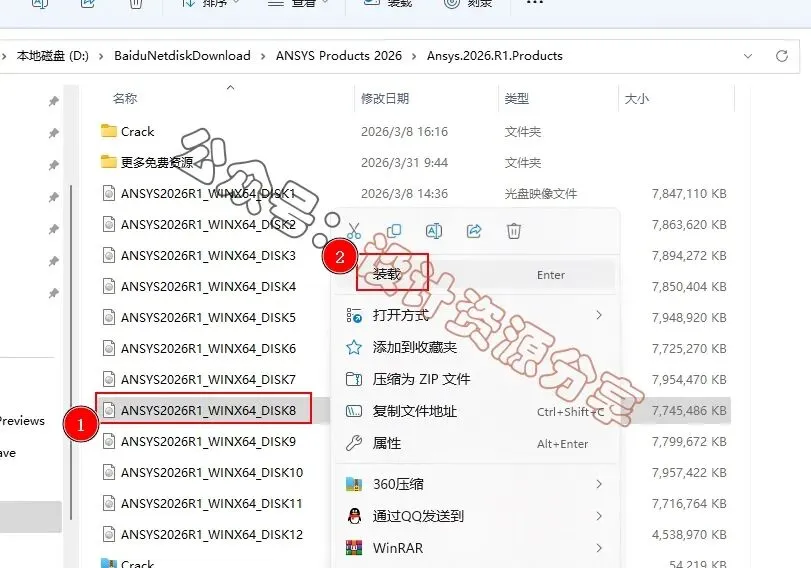Screen dimensions: 811x568
Task: Open the address bar history dropdown arrow
Action: click(748, 56)
